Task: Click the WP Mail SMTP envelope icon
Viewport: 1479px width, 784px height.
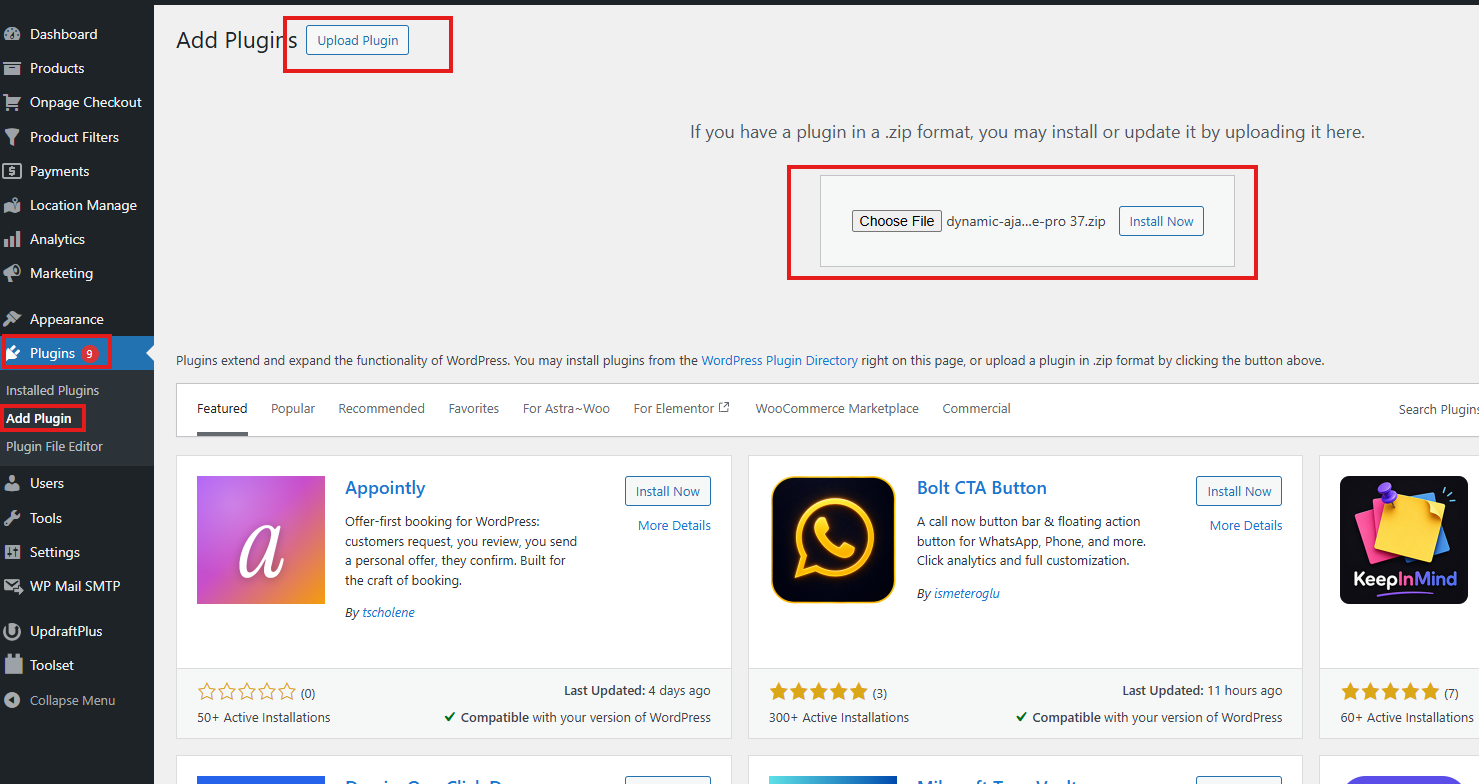Action: [12, 586]
